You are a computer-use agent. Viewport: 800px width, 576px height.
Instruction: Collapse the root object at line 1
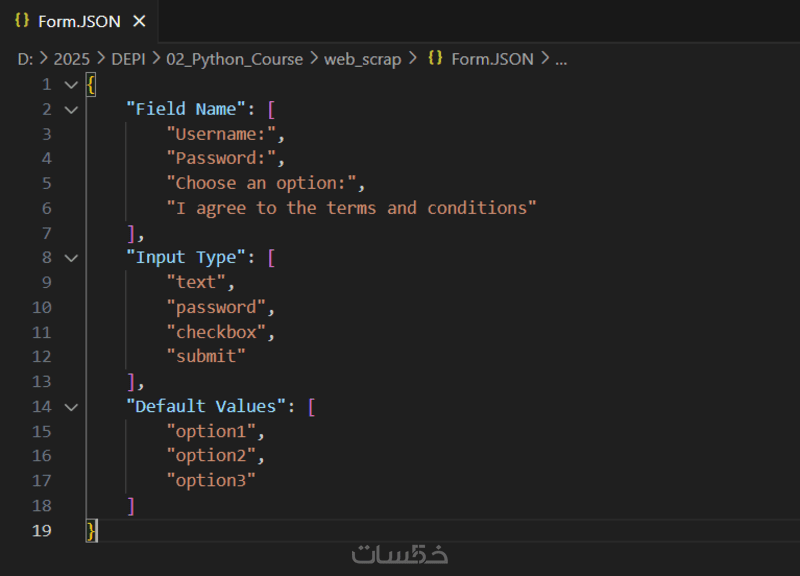pyautogui.click(x=70, y=85)
